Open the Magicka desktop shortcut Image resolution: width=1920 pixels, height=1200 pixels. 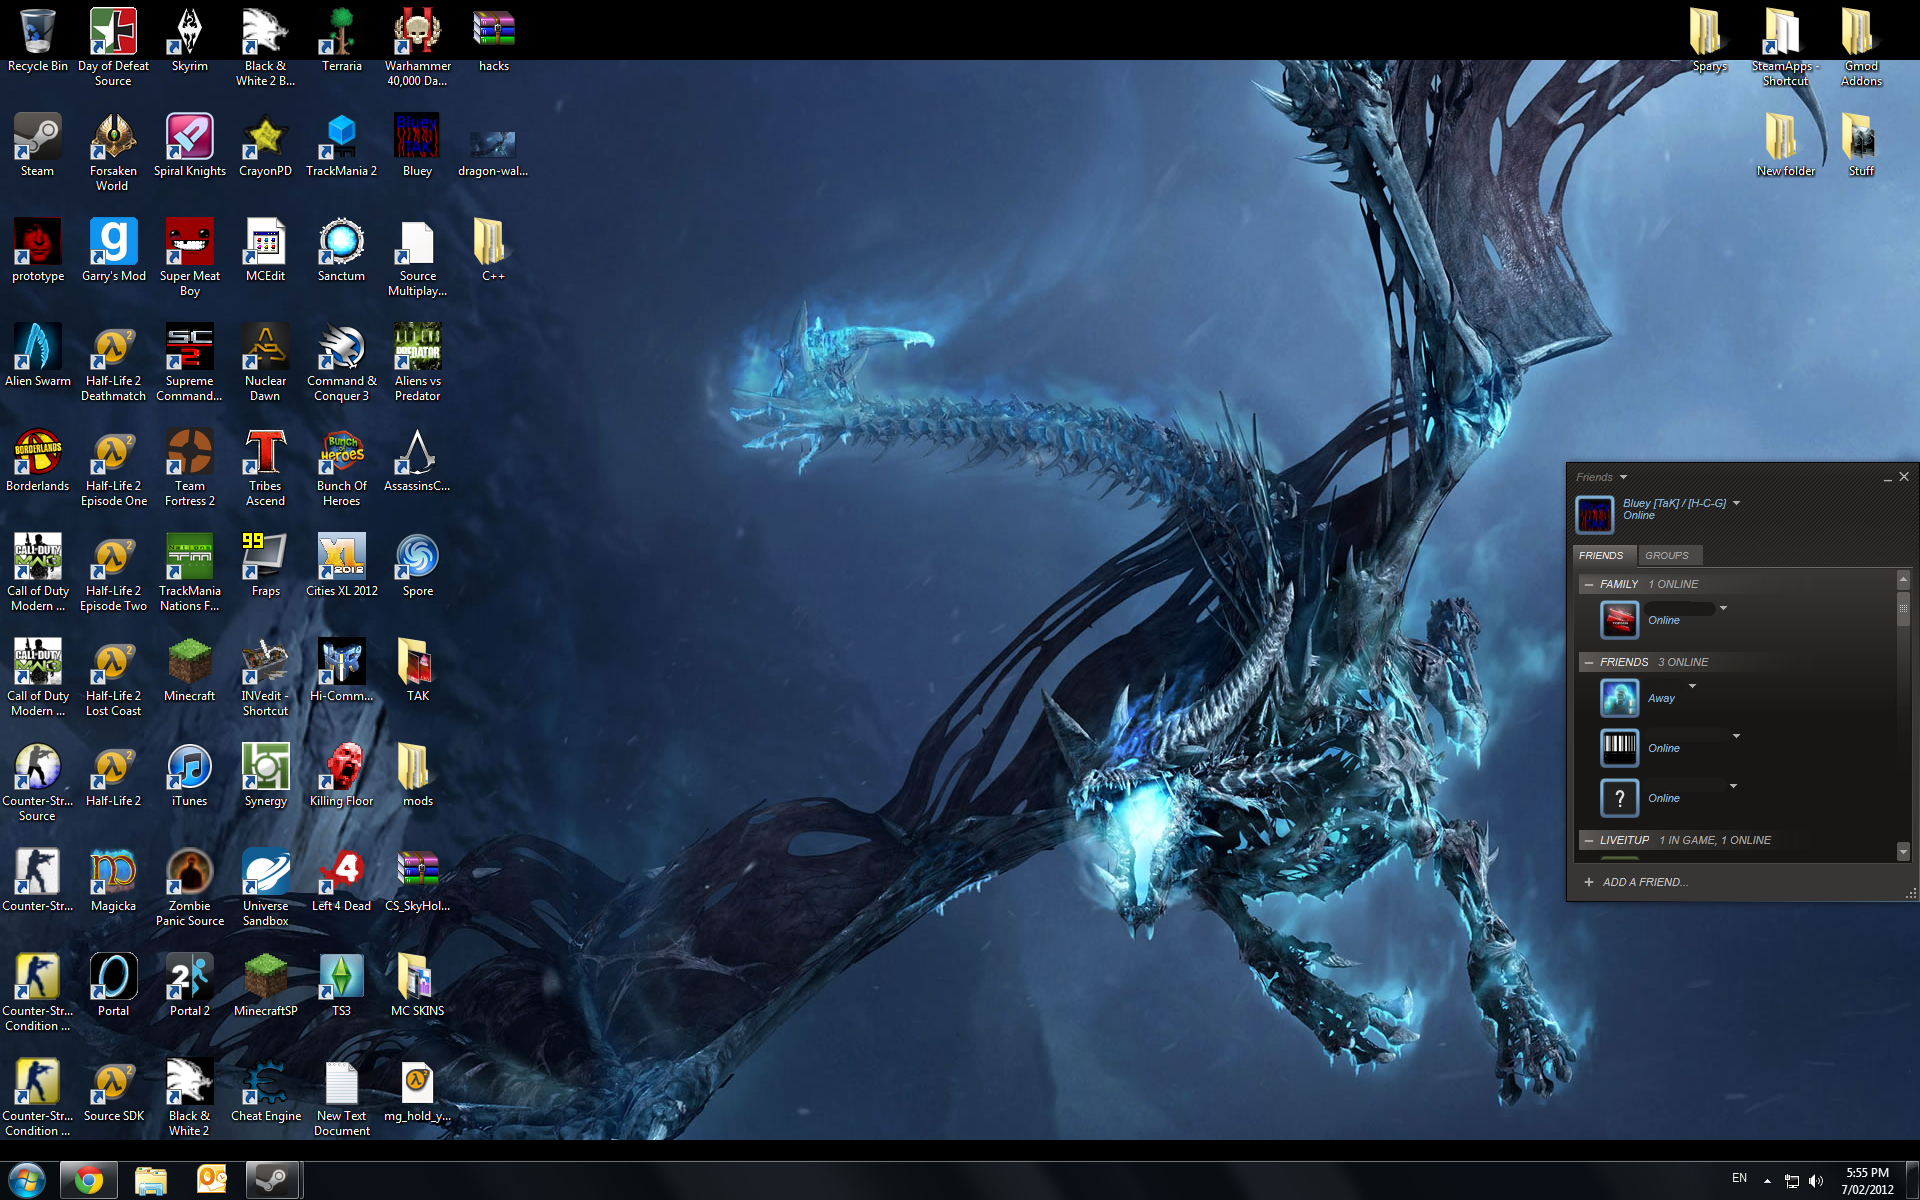click(x=113, y=880)
